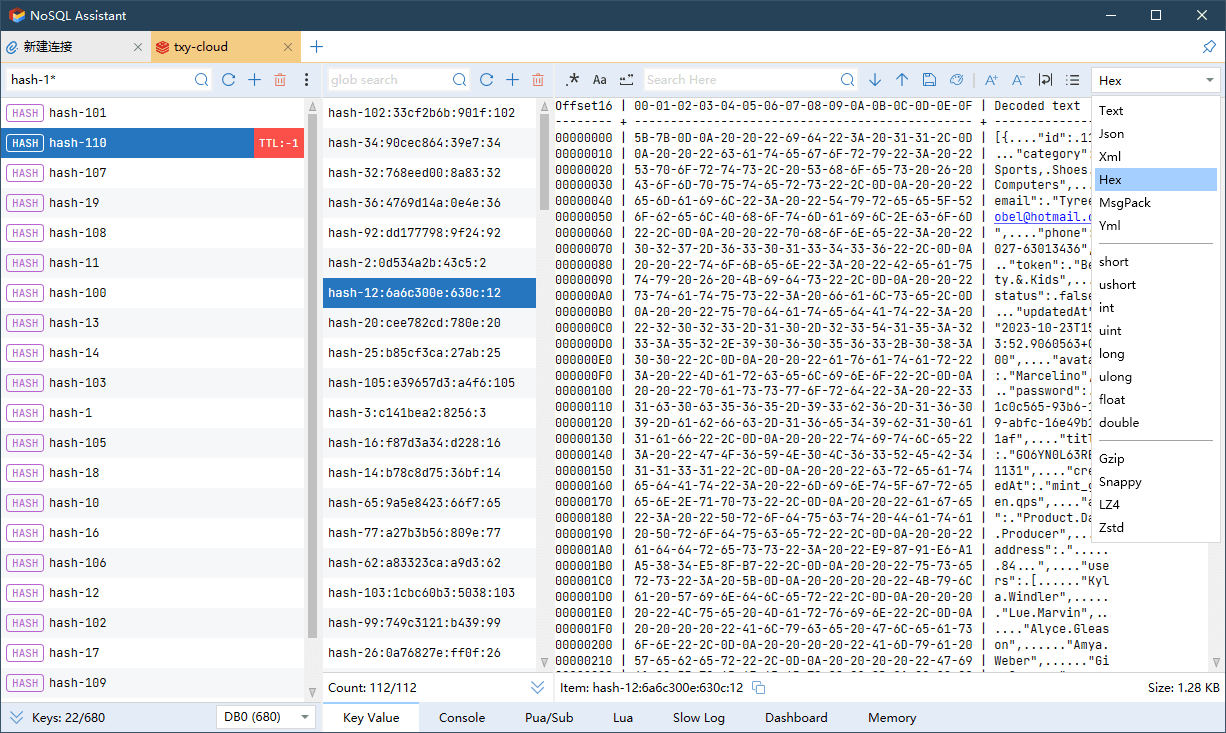The image size is (1226, 733).
Task: Delete selected key with red trash icon
Action: click(x=280, y=80)
